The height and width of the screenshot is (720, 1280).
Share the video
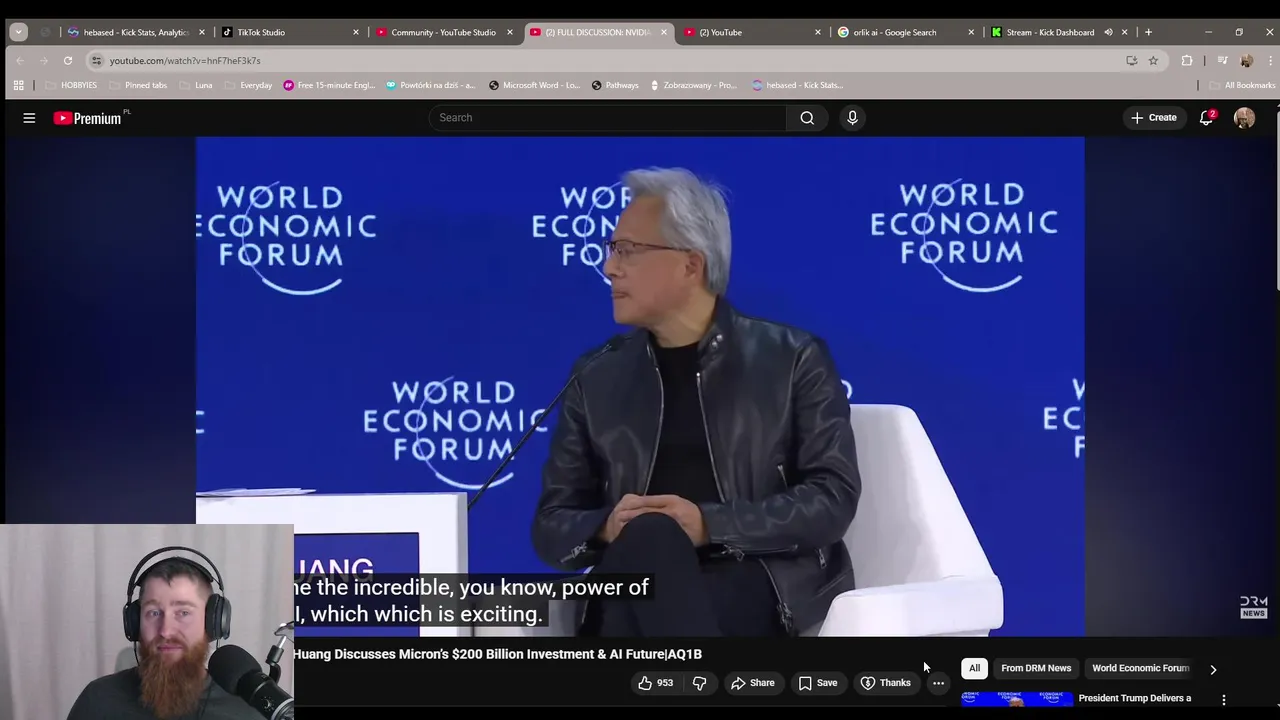pyautogui.click(x=753, y=683)
